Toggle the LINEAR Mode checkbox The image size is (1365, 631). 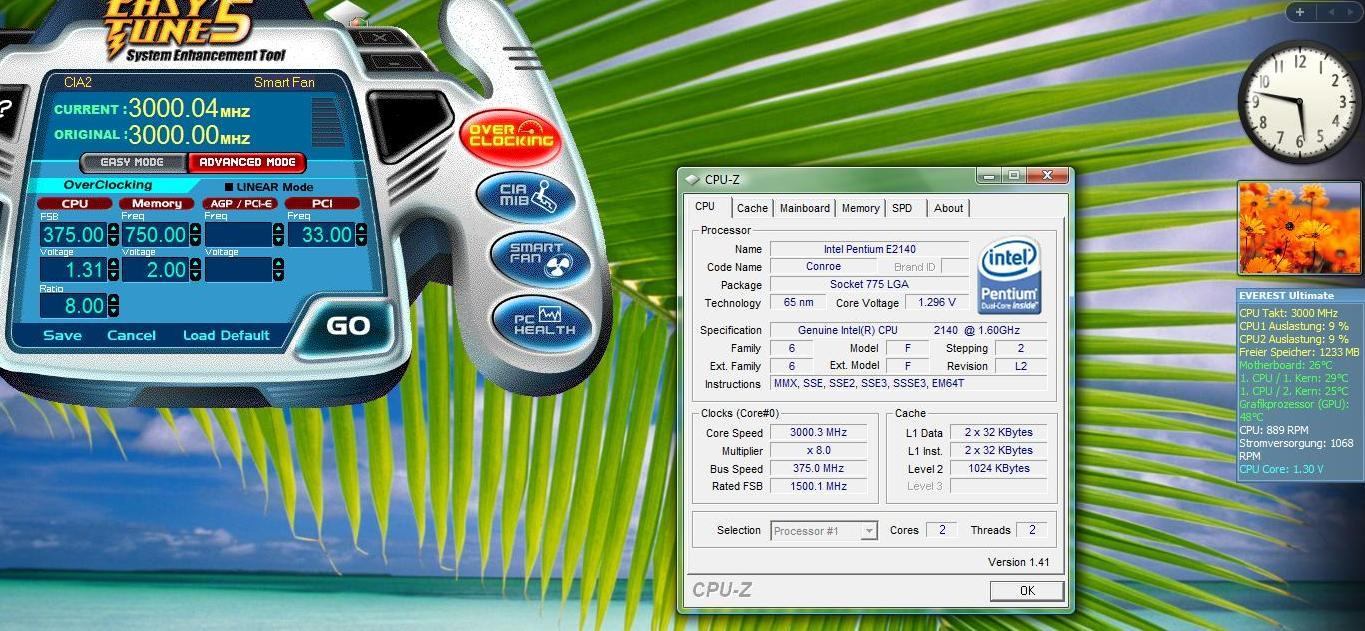point(229,187)
